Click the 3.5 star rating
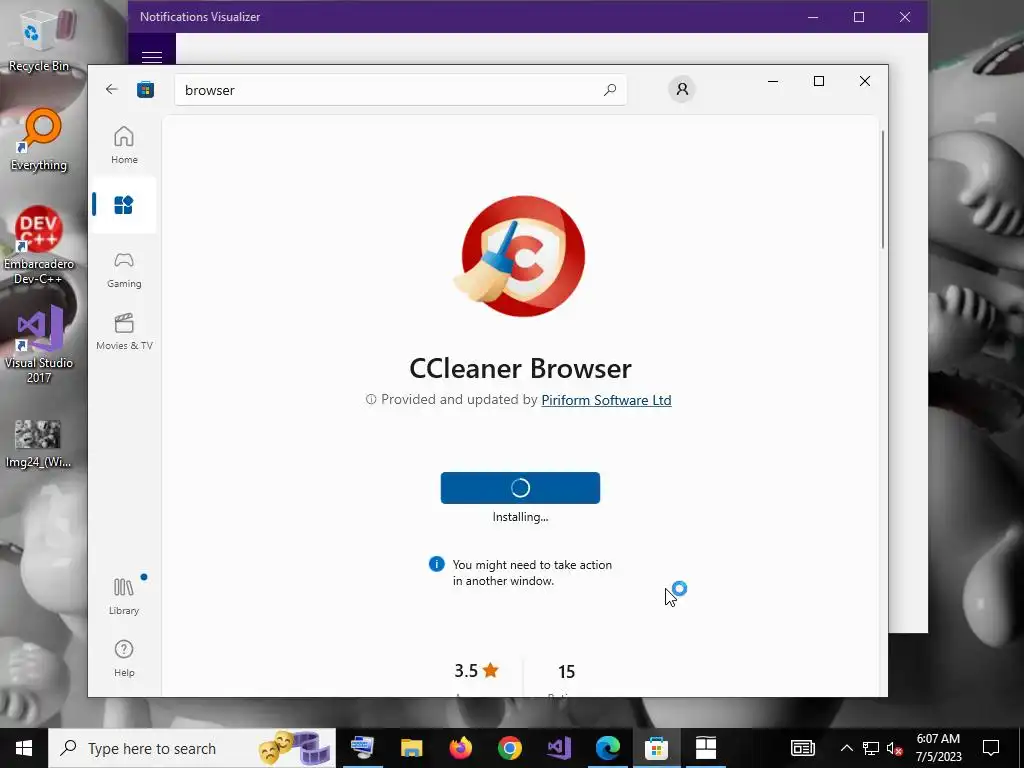Screen dimensions: 1024x768 coord(476,671)
